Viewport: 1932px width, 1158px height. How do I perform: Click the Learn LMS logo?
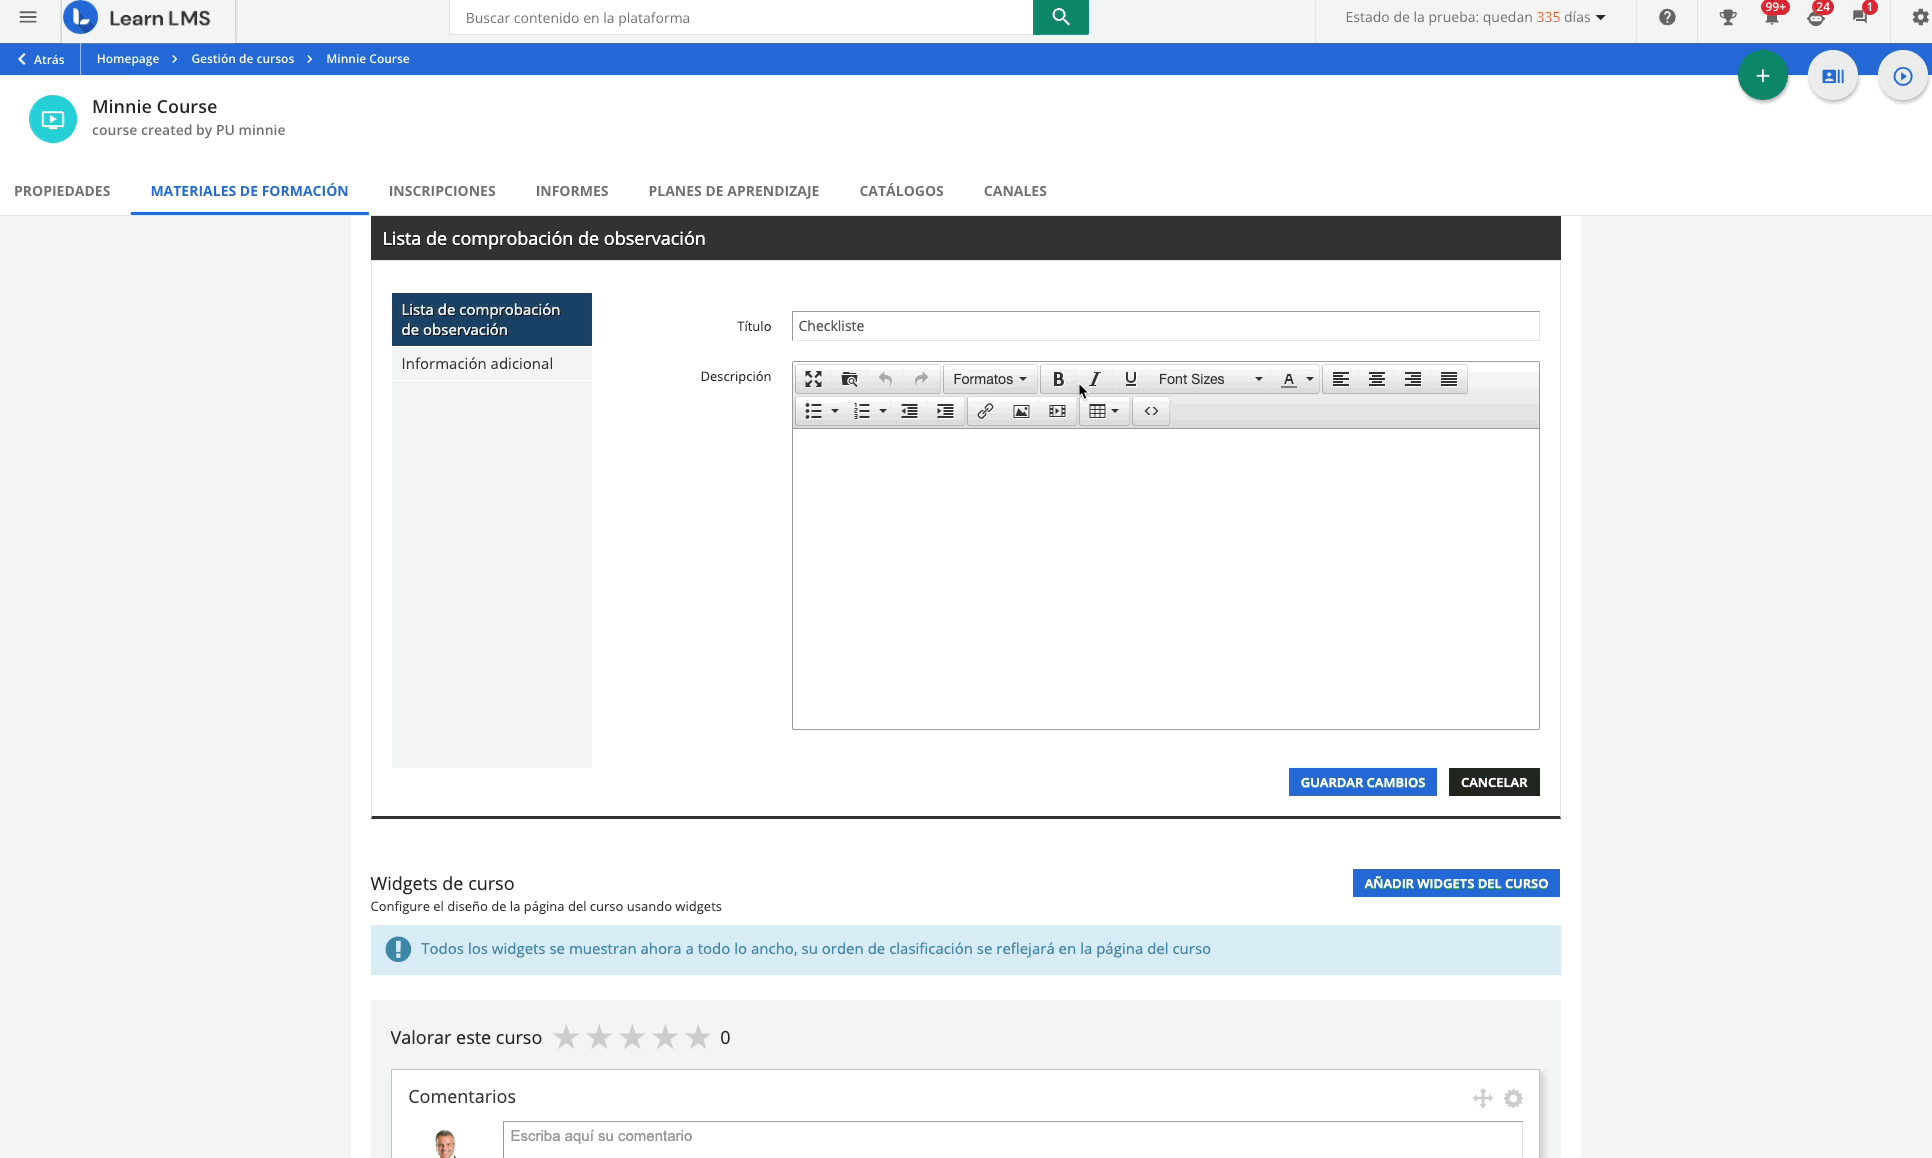point(138,18)
